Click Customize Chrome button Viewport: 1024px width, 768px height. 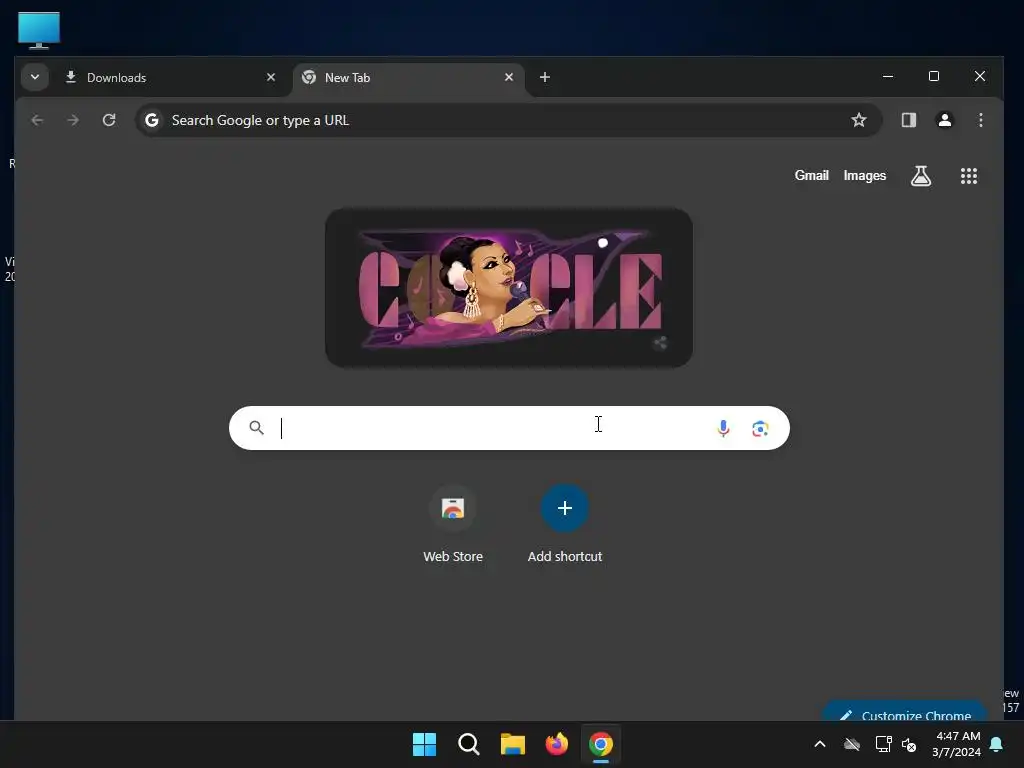click(904, 713)
